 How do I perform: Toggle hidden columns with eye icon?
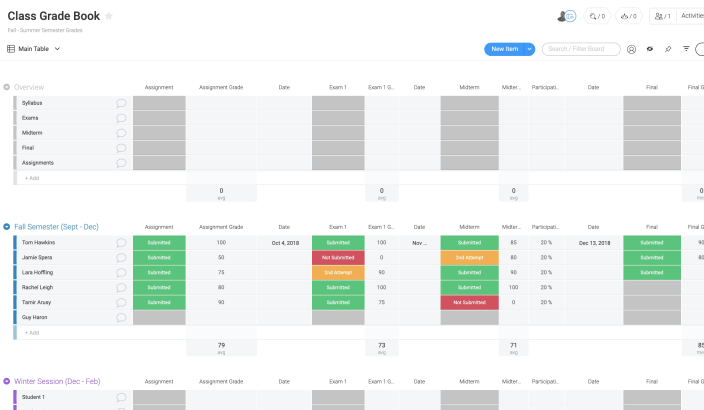pos(650,49)
